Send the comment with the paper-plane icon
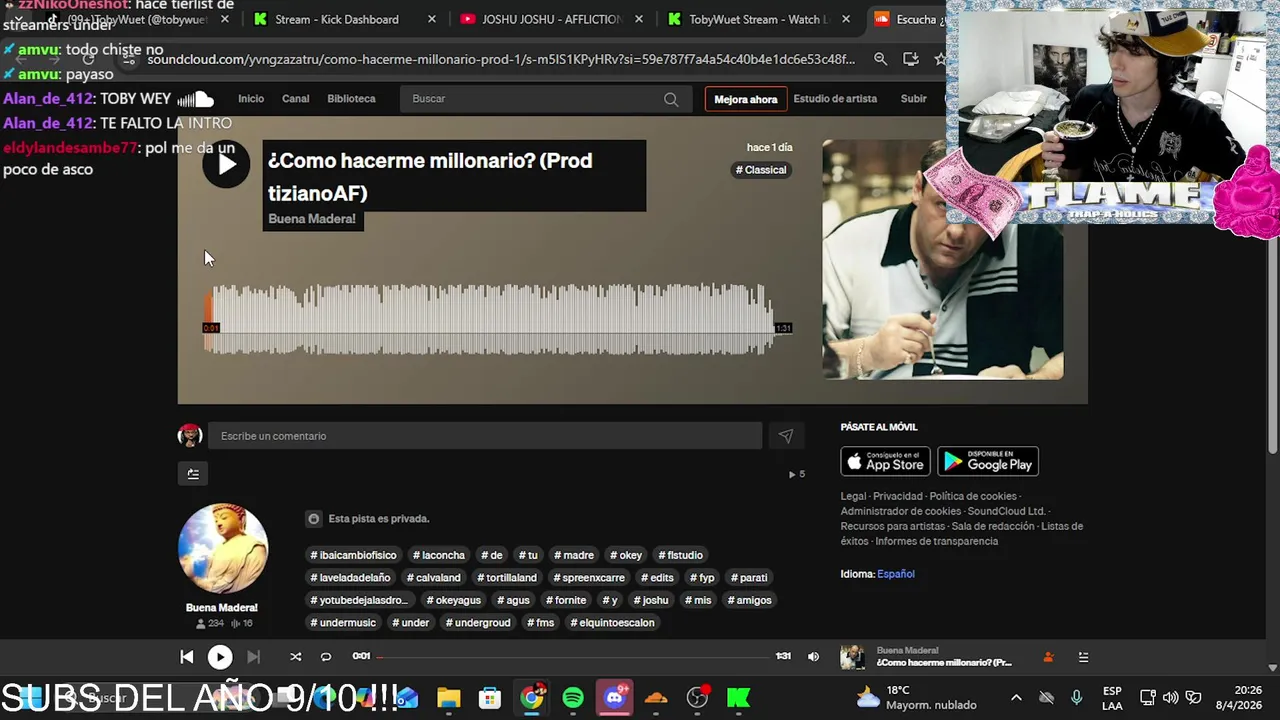 coord(786,436)
